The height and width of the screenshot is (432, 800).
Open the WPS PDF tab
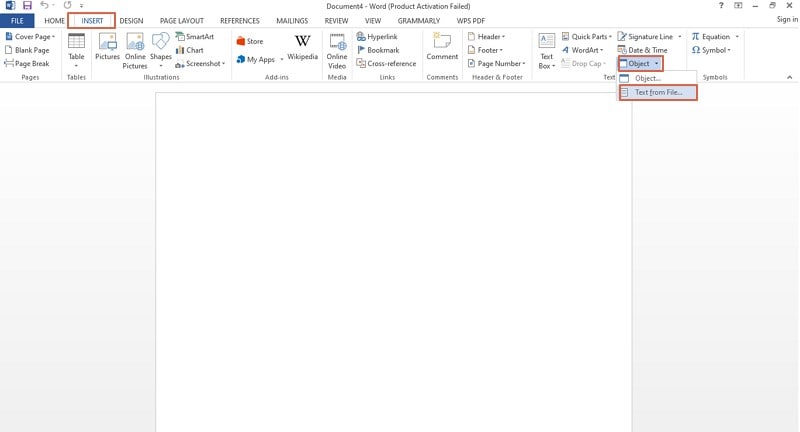click(x=470, y=21)
